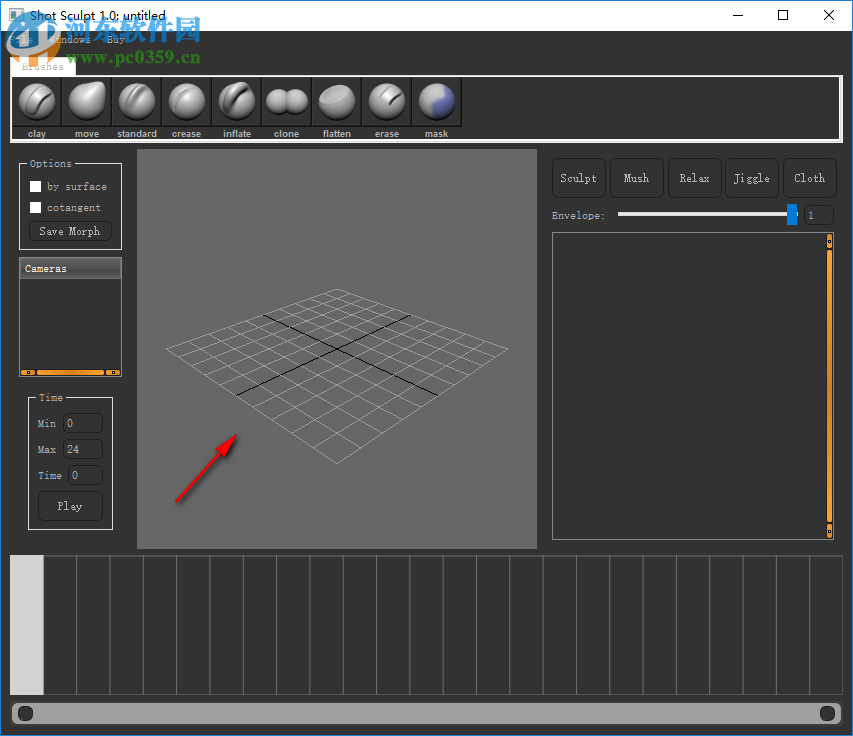Image resolution: width=853 pixels, height=736 pixels.
Task: Select the mask brush
Action: pos(437,102)
